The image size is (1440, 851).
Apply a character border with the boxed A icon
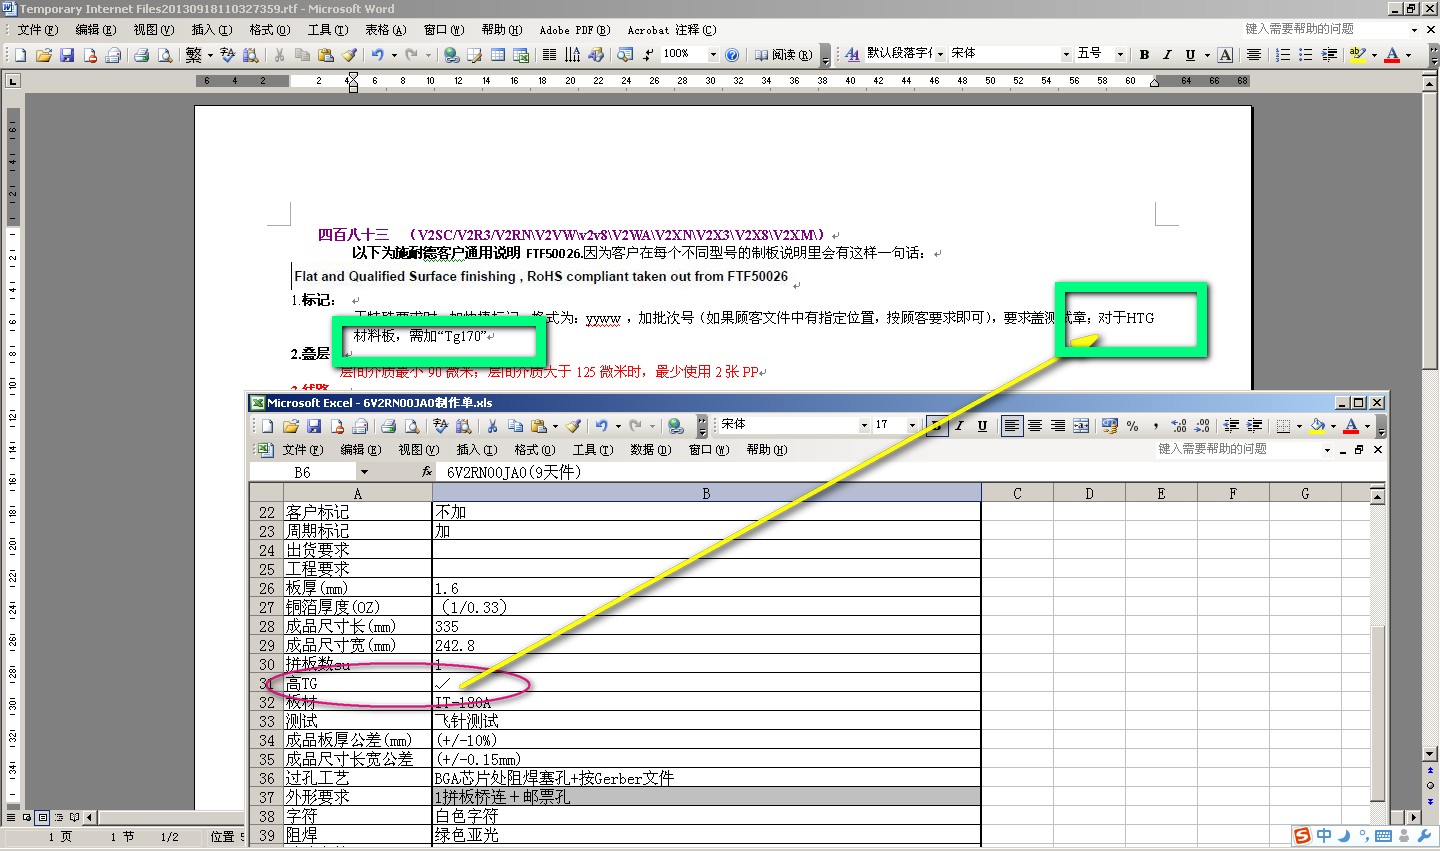[1225, 55]
